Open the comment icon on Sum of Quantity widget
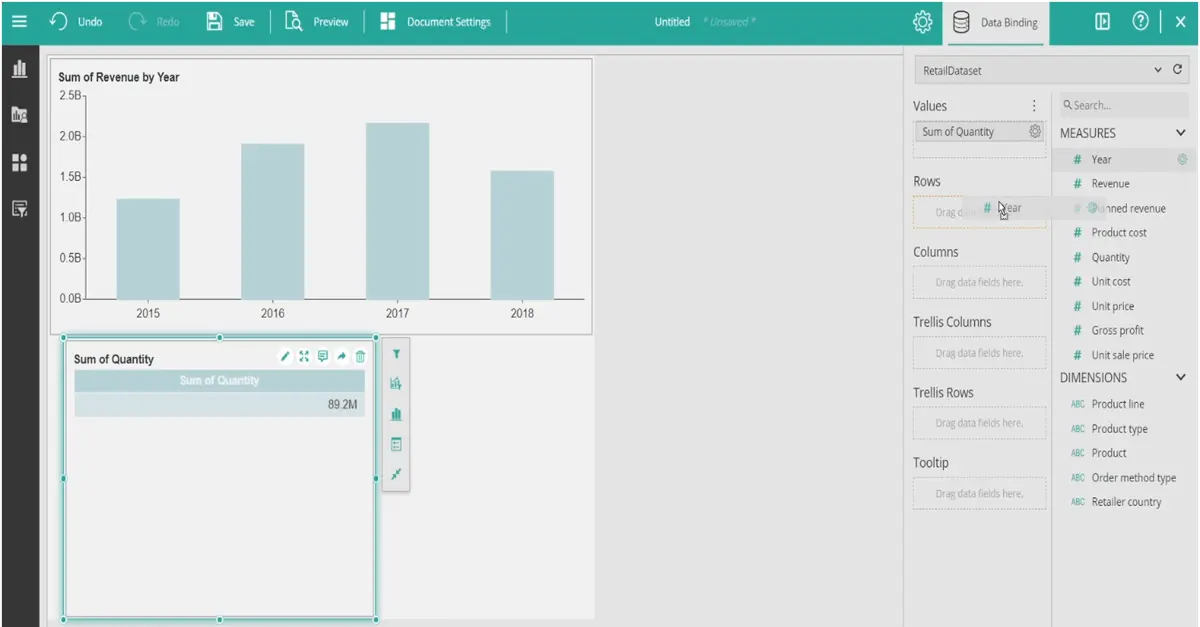The height and width of the screenshot is (627, 1200). [x=323, y=356]
